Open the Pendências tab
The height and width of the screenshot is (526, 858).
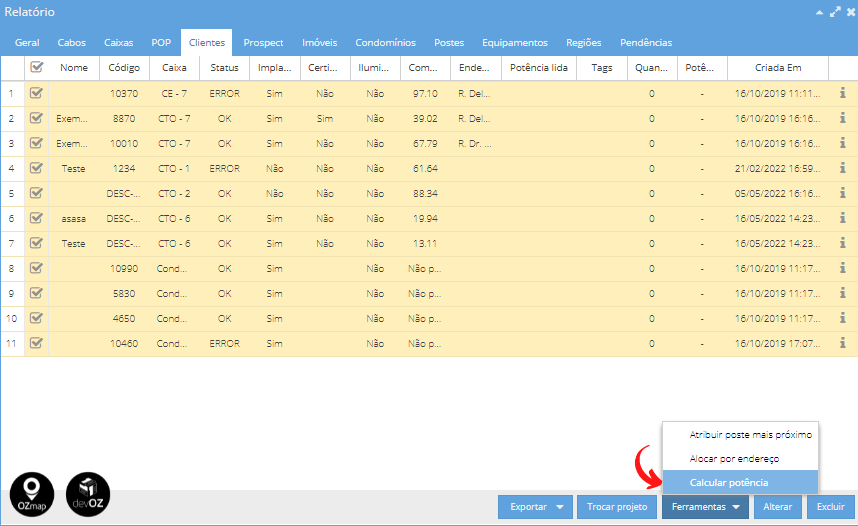pos(646,43)
